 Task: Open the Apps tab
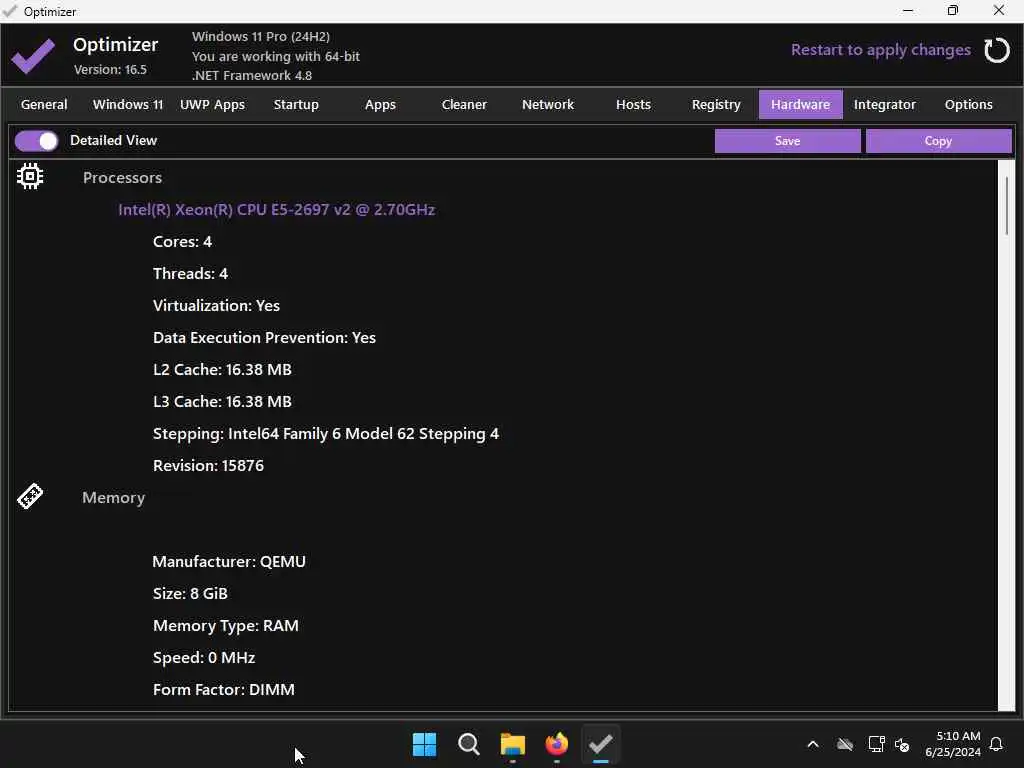pyautogui.click(x=380, y=104)
